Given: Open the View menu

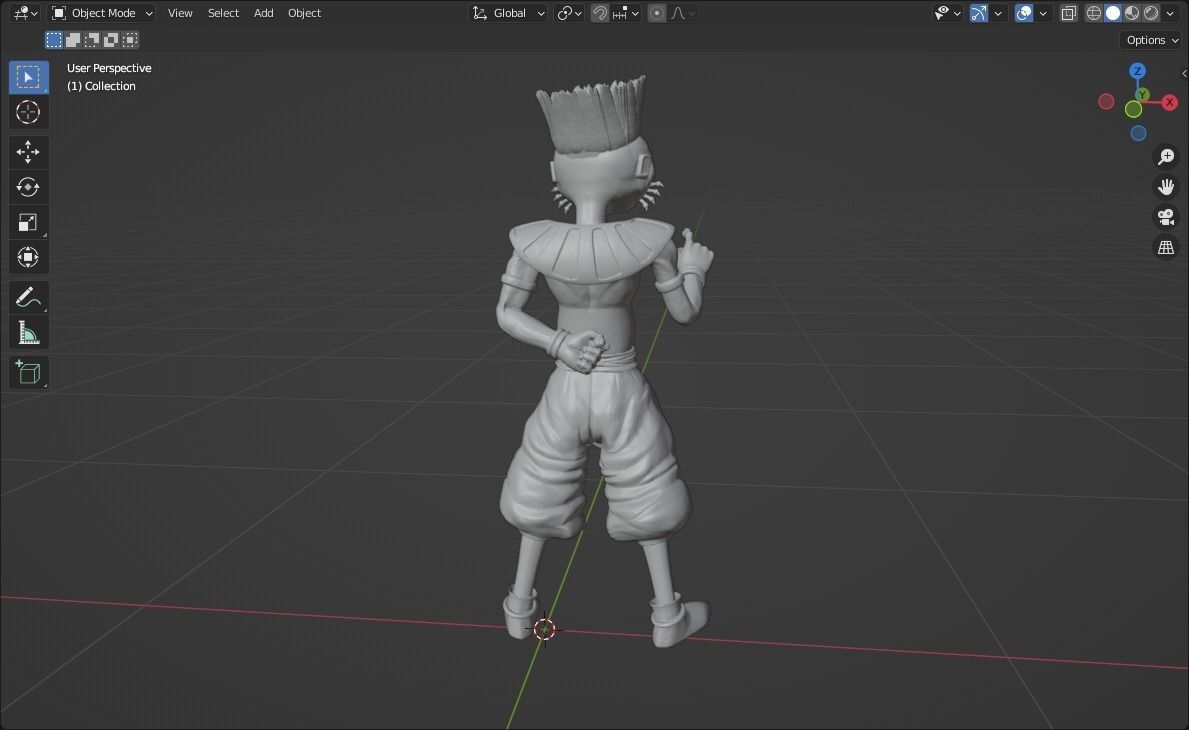Looking at the screenshot, I should click(180, 13).
